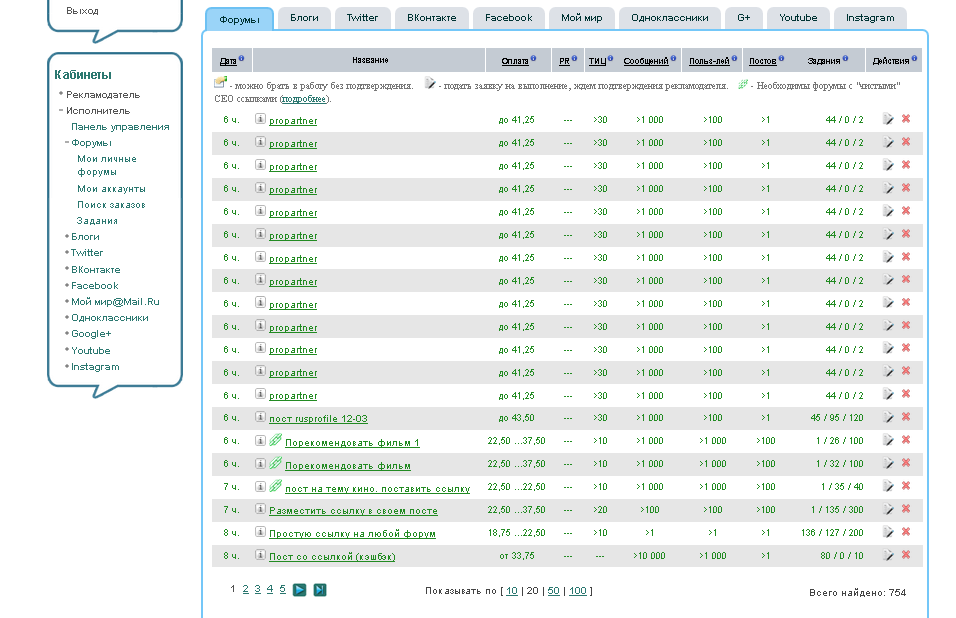Show 50 results per page

pos(554,591)
